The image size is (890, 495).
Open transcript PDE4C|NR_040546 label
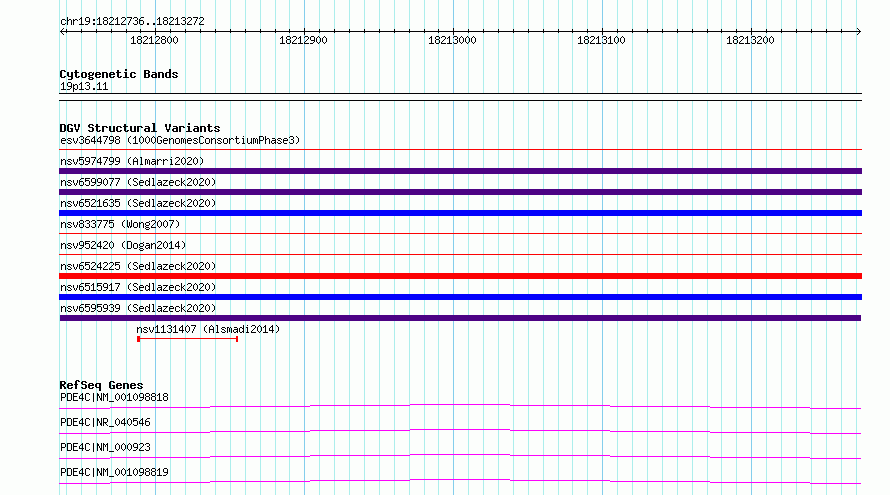(x=105, y=422)
